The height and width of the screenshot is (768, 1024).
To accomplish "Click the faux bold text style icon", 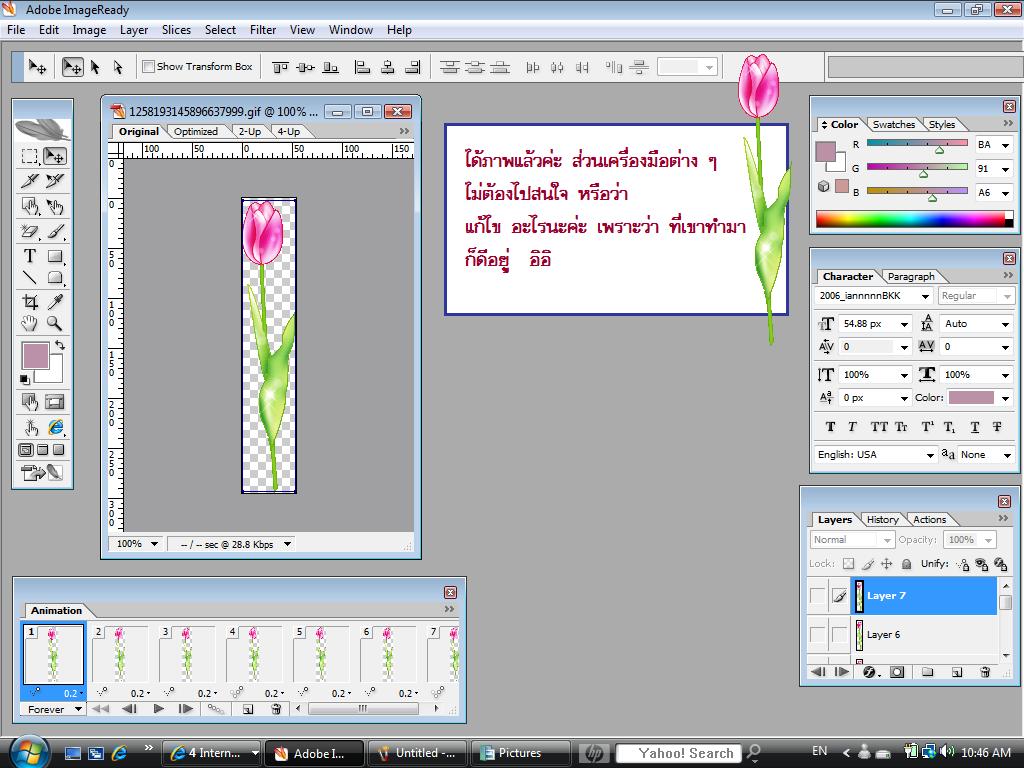I will pyautogui.click(x=830, y=427).
